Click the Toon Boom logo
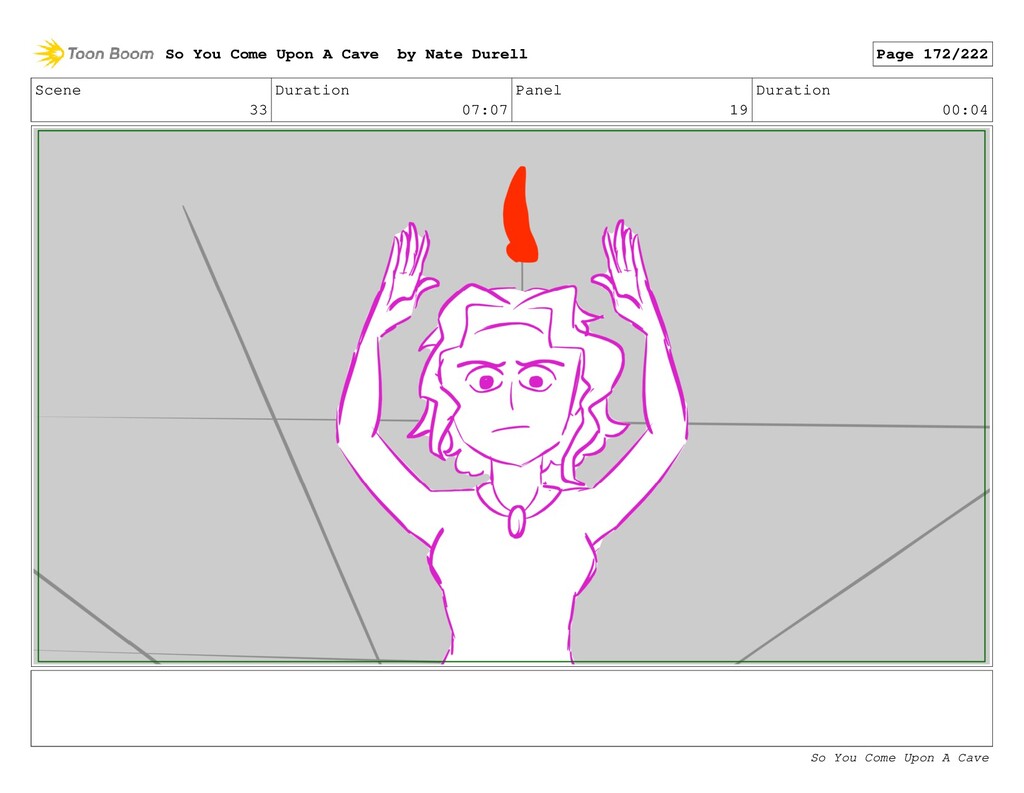This screenshot has height=793, width=1024. (94, 54)
